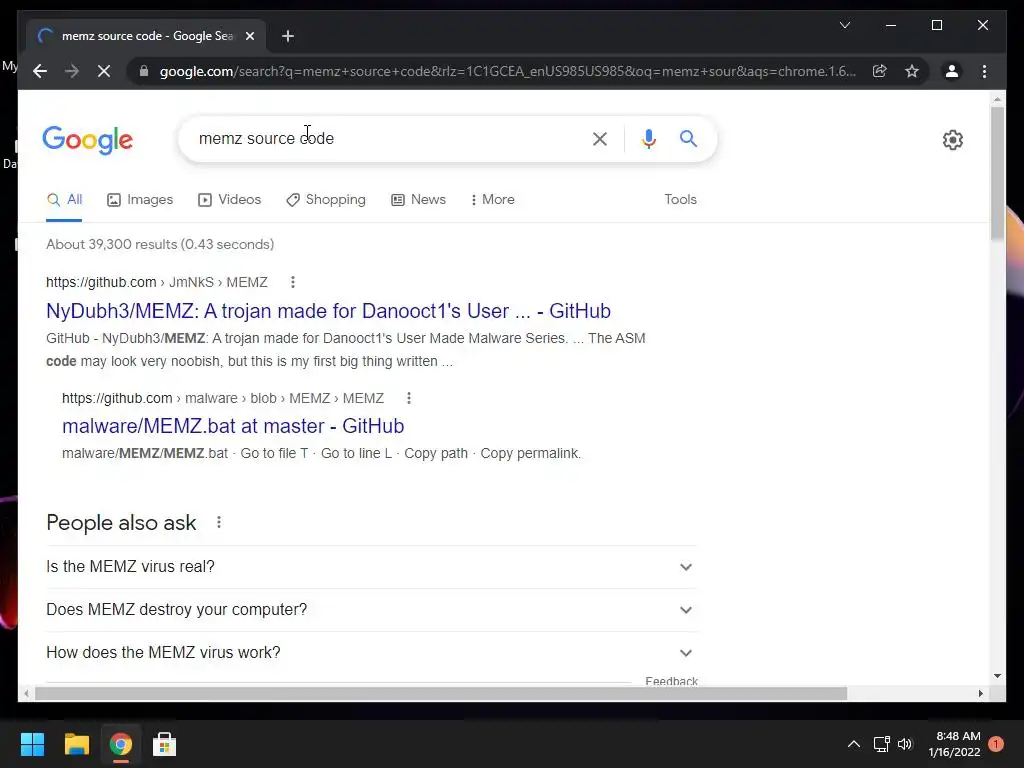Click the scroll down arrow of vertical scrollbar

(997, 677)
